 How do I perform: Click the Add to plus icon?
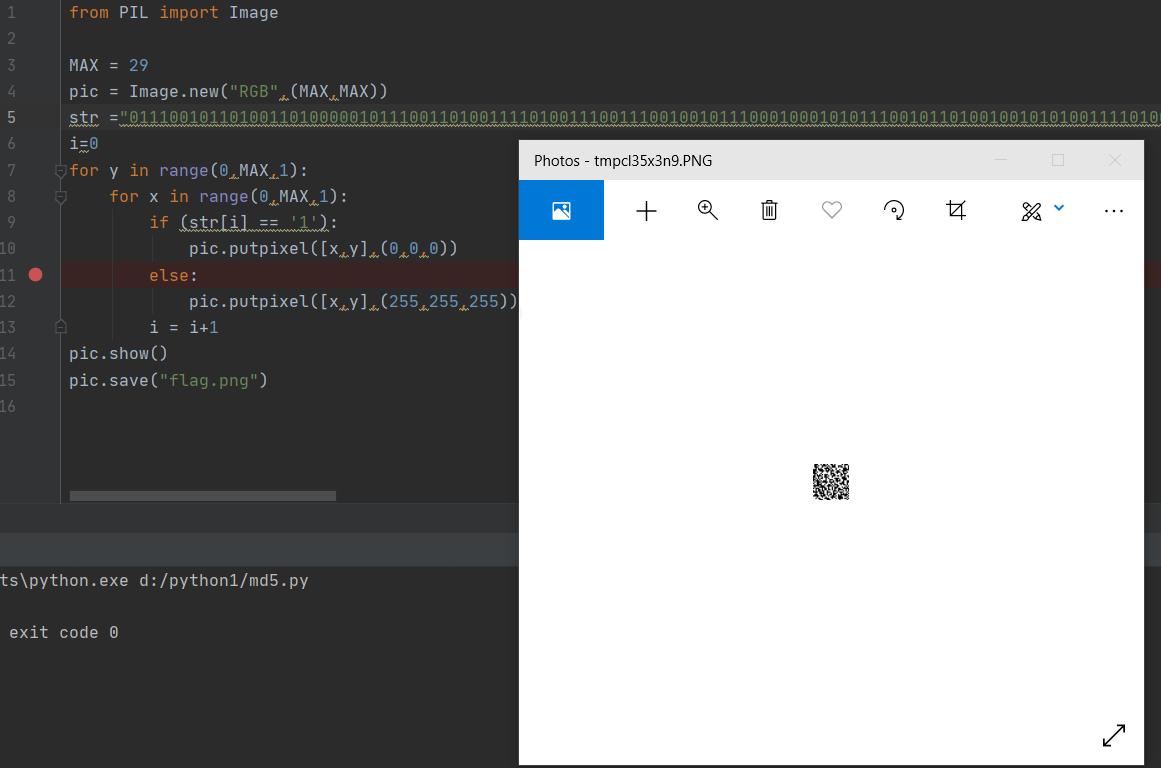[x=647, y=211]
